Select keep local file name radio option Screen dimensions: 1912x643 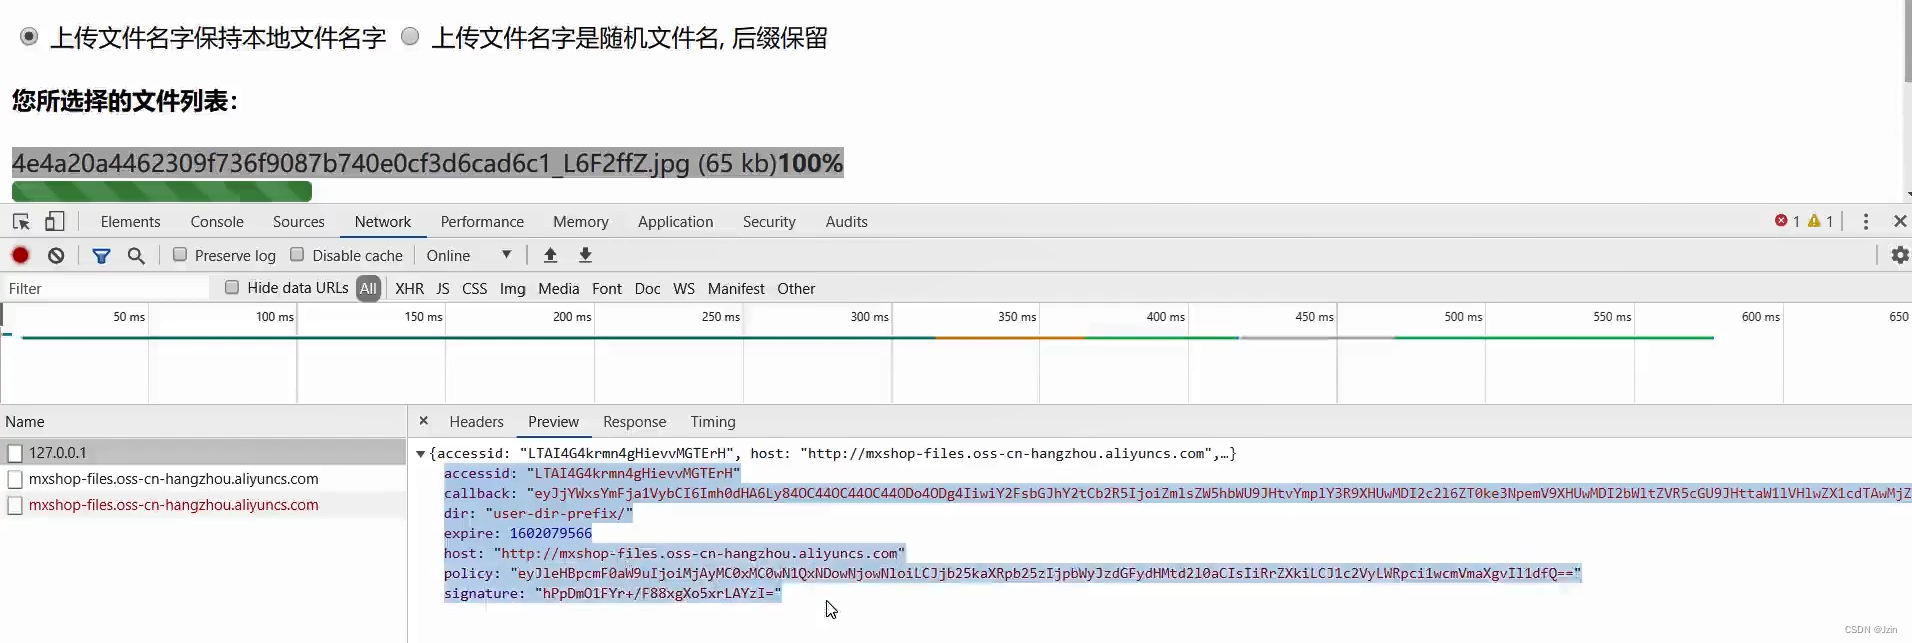point(29,36)
